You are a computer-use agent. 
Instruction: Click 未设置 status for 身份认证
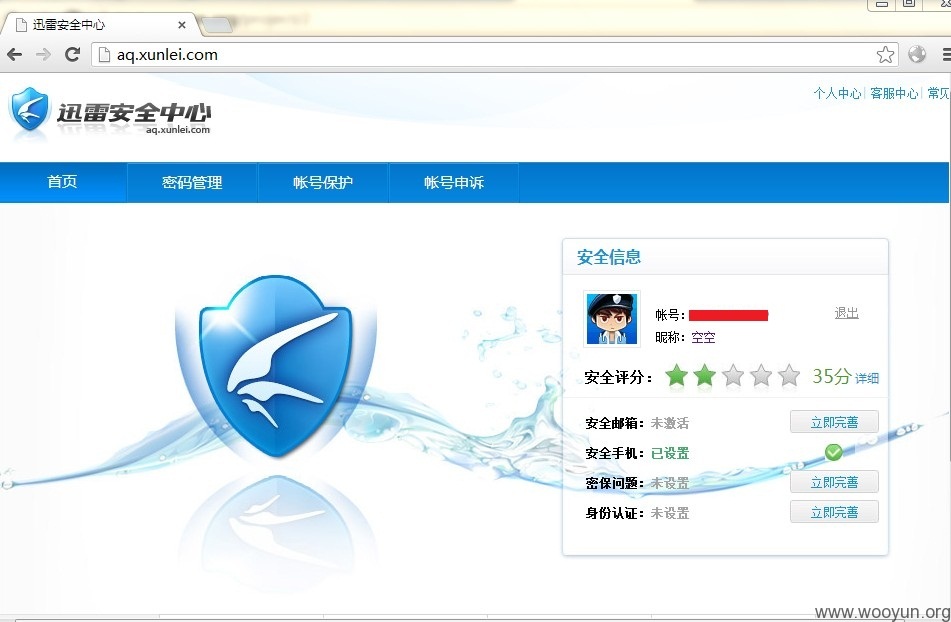point(670,513)
